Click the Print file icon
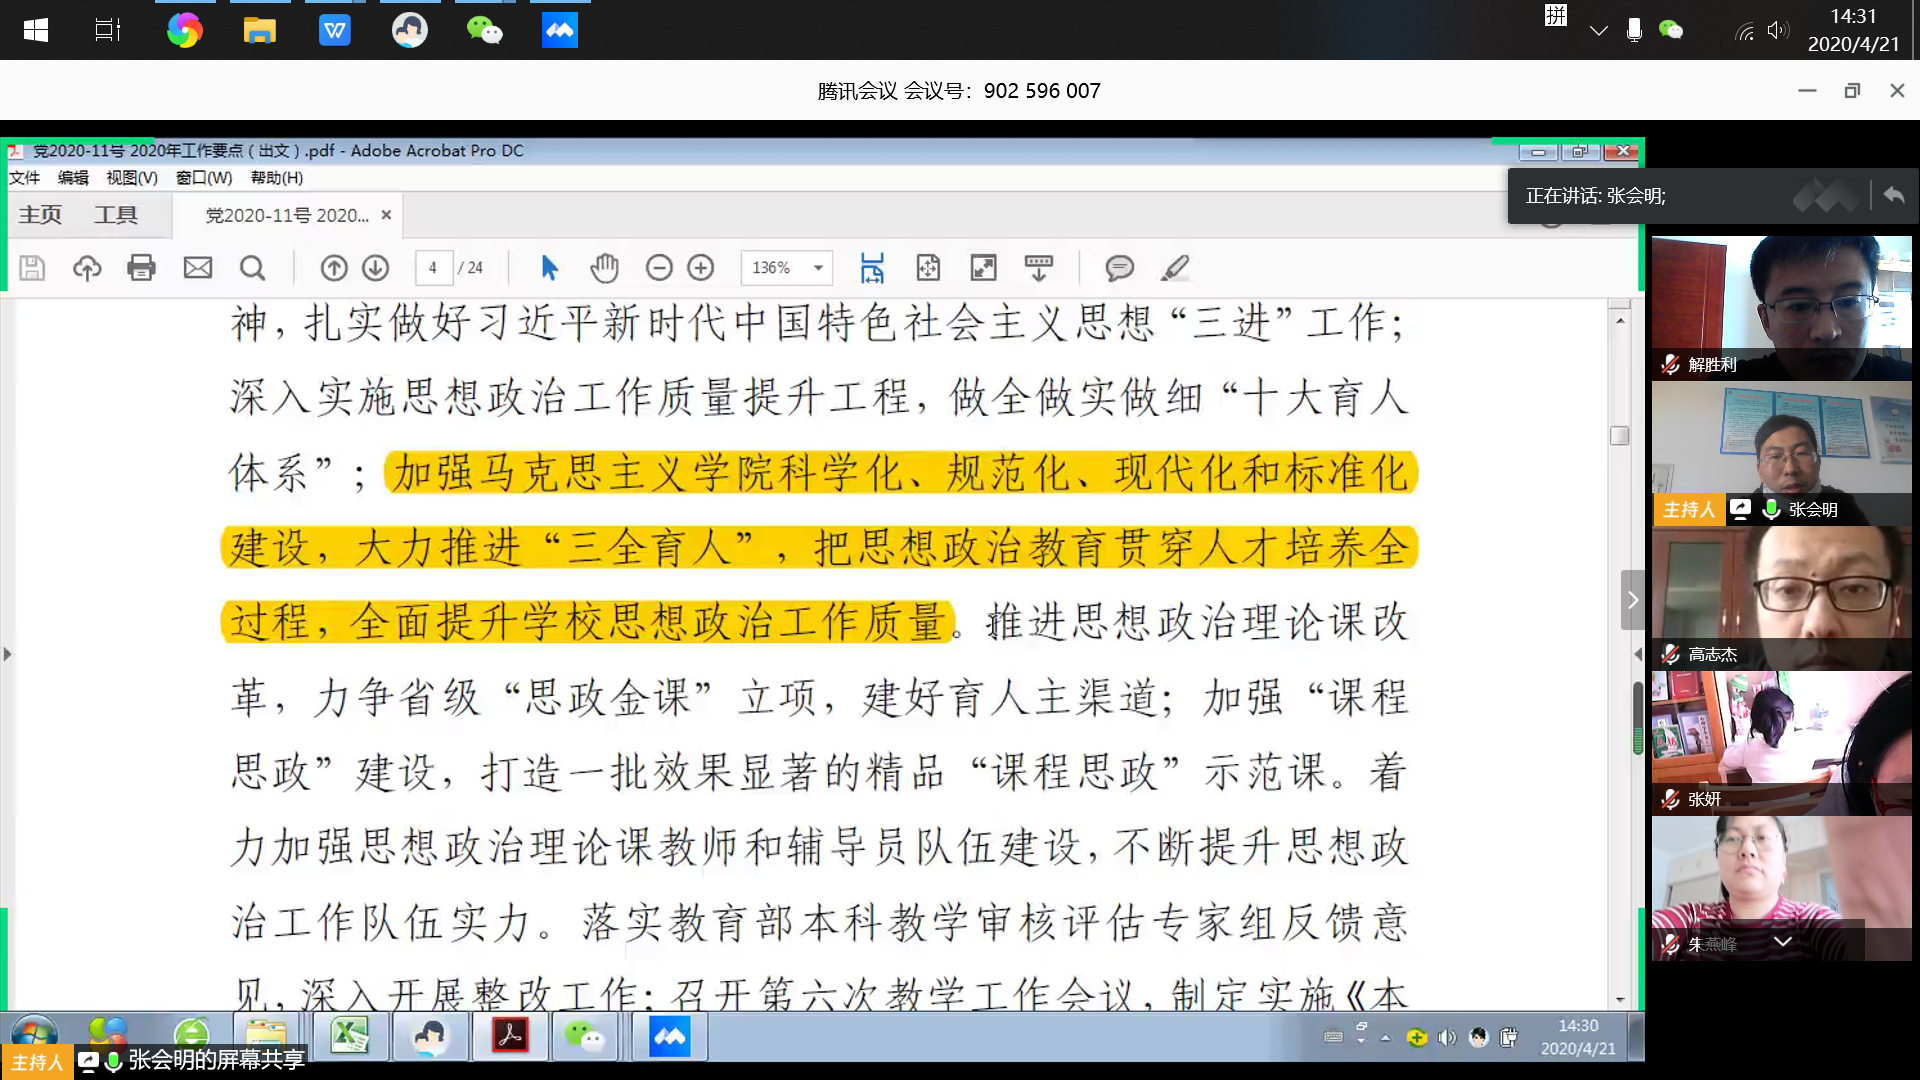This screenshot has width=1920, height=1080. coord(141,268)
